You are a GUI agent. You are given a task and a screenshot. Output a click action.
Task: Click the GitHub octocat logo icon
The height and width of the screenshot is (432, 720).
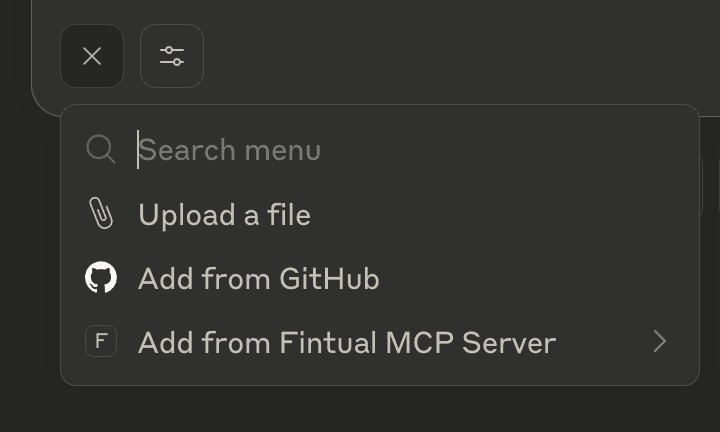point(101,277)
